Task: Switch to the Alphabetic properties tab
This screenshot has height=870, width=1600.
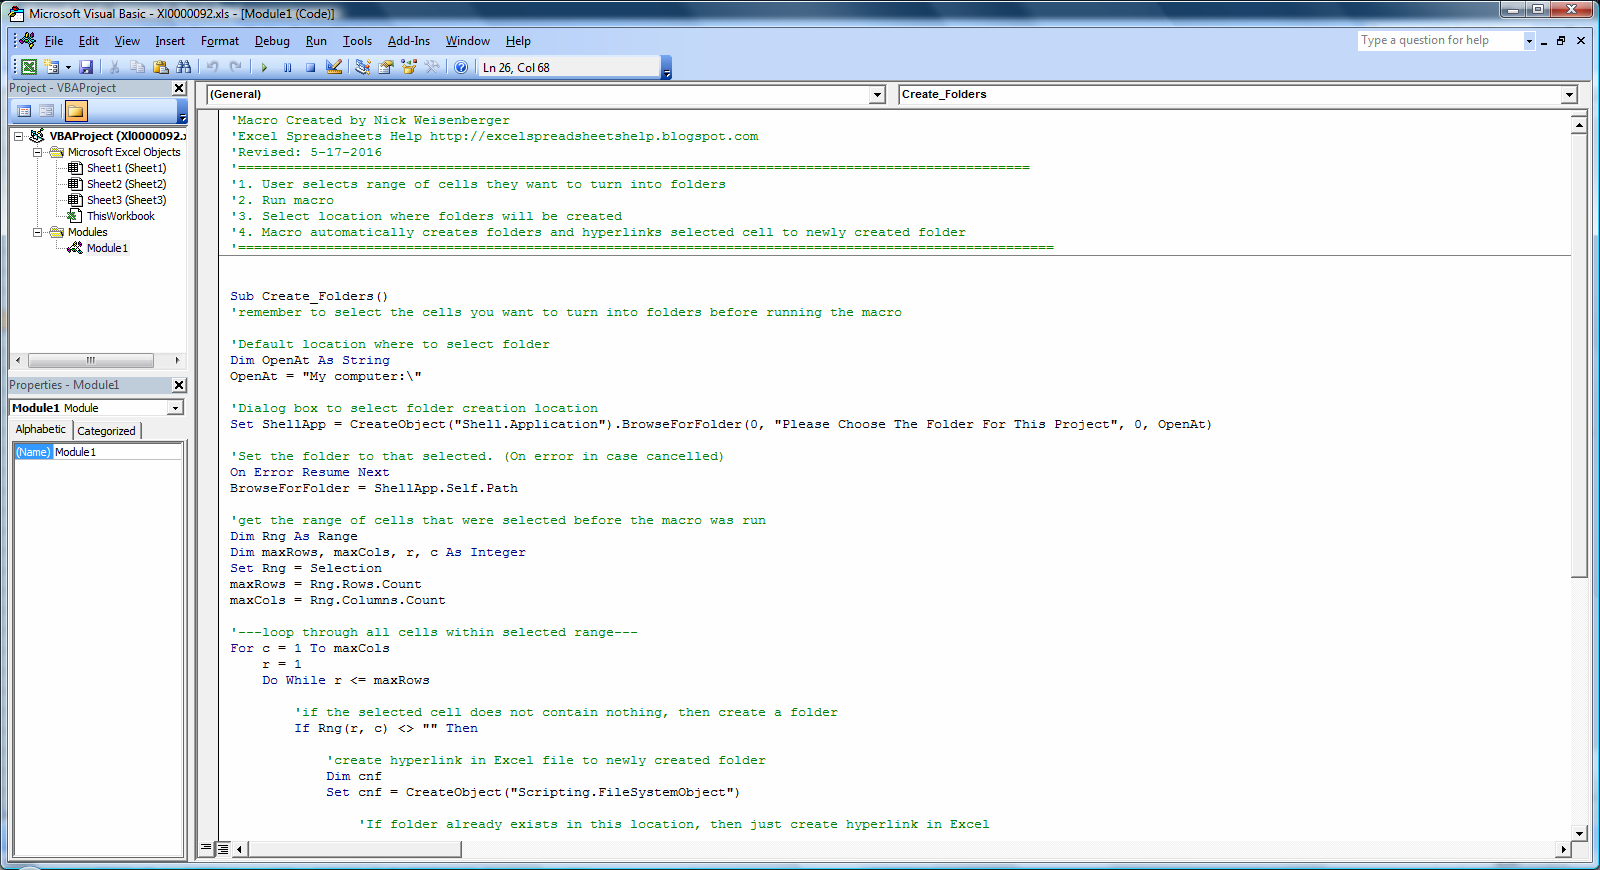Action: 41,429
